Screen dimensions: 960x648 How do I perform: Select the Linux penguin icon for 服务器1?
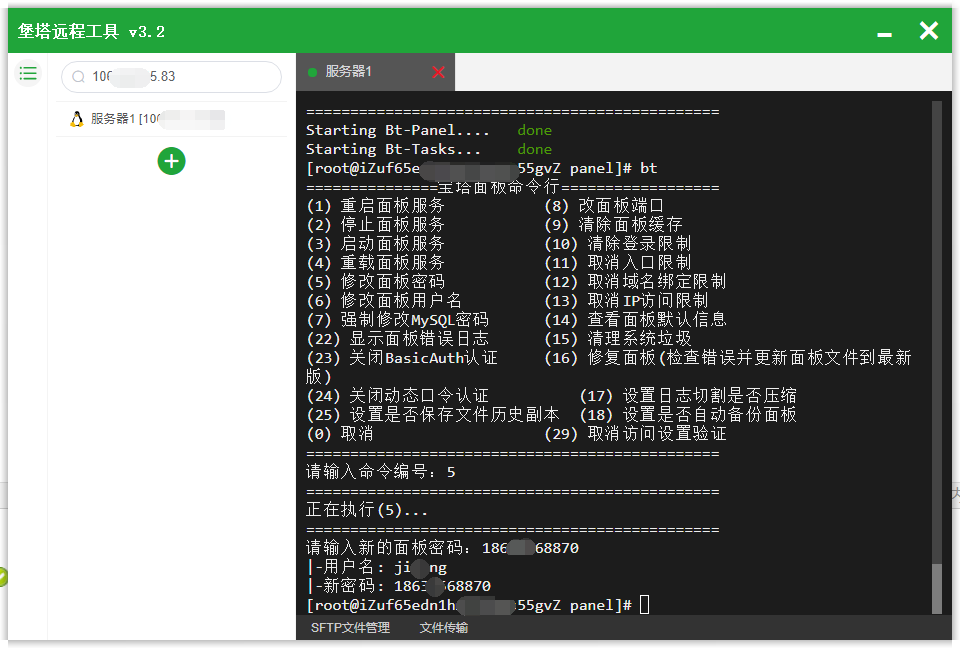pyautogui.click(x=77, y=119)
